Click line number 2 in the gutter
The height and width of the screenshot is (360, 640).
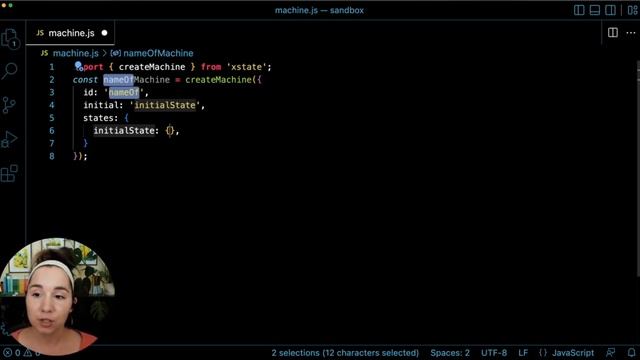coord(52,80)
